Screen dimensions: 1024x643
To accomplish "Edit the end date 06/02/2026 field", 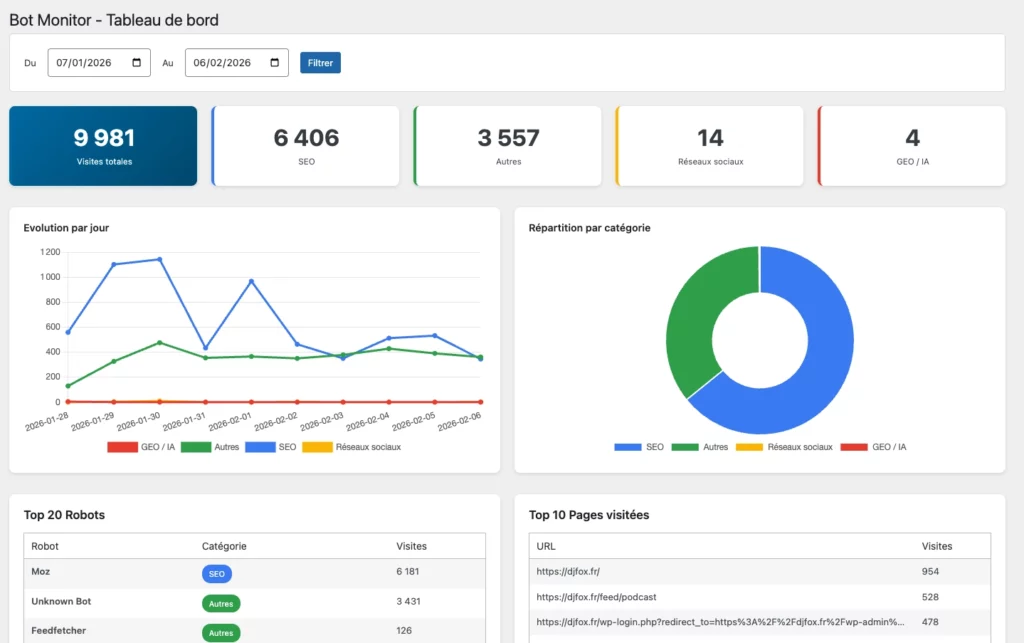I will pyautogui.click(x=236, y=63).
